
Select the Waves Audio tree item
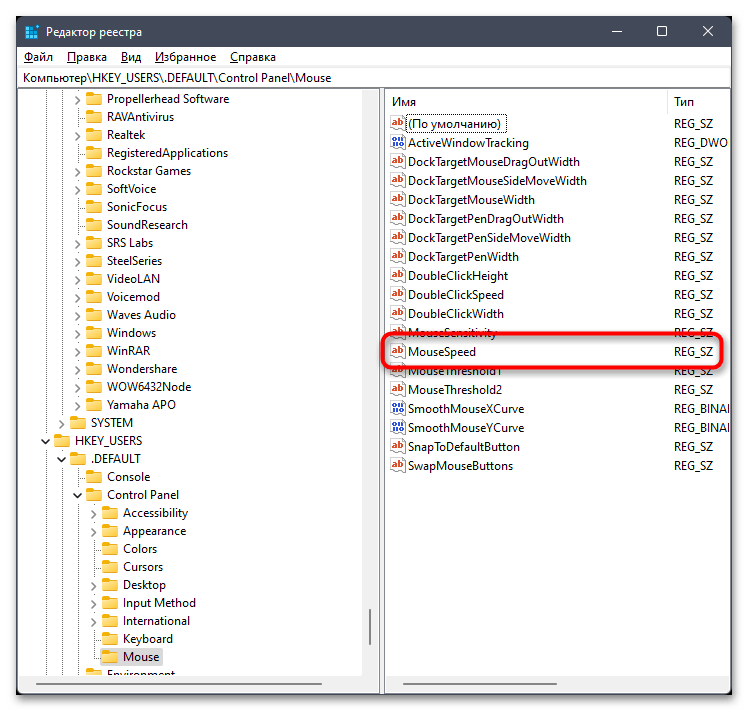[141, 314]
